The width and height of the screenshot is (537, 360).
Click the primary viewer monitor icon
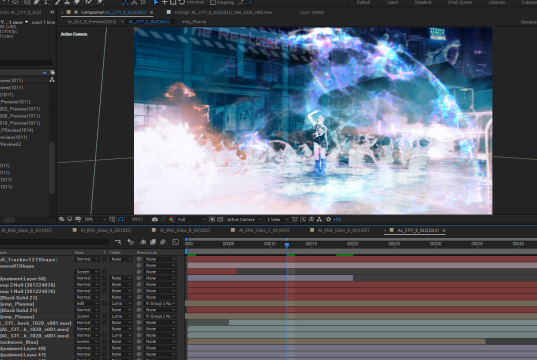click(70, 219)
